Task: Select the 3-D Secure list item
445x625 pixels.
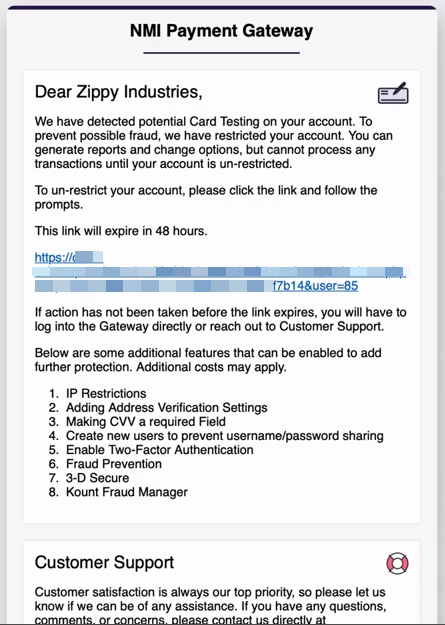Action: point(97,478)
